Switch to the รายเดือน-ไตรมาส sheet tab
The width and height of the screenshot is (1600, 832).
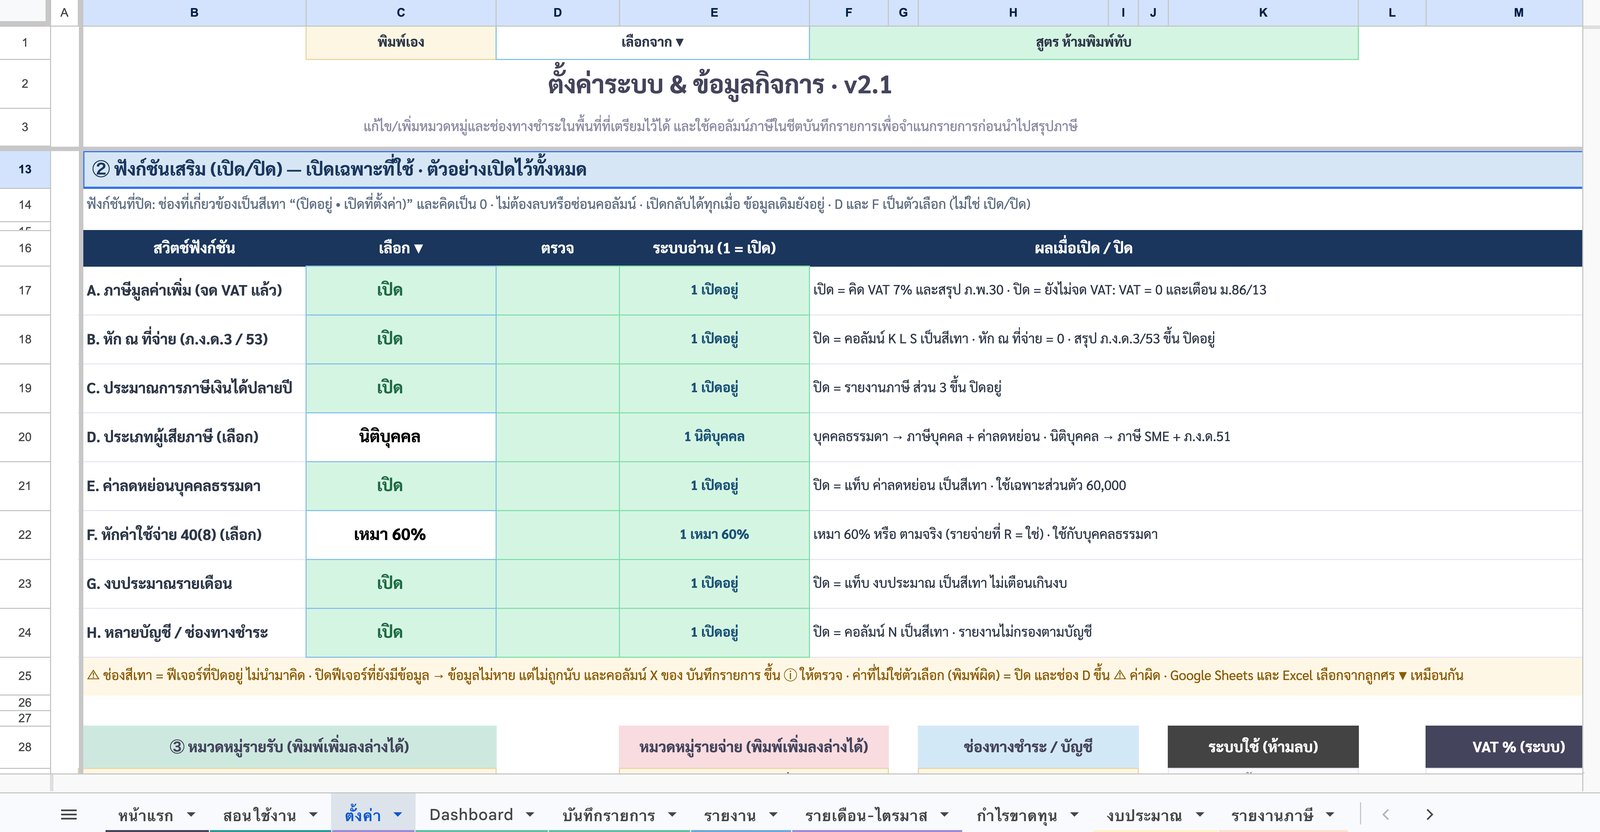[x=866, y=815]
